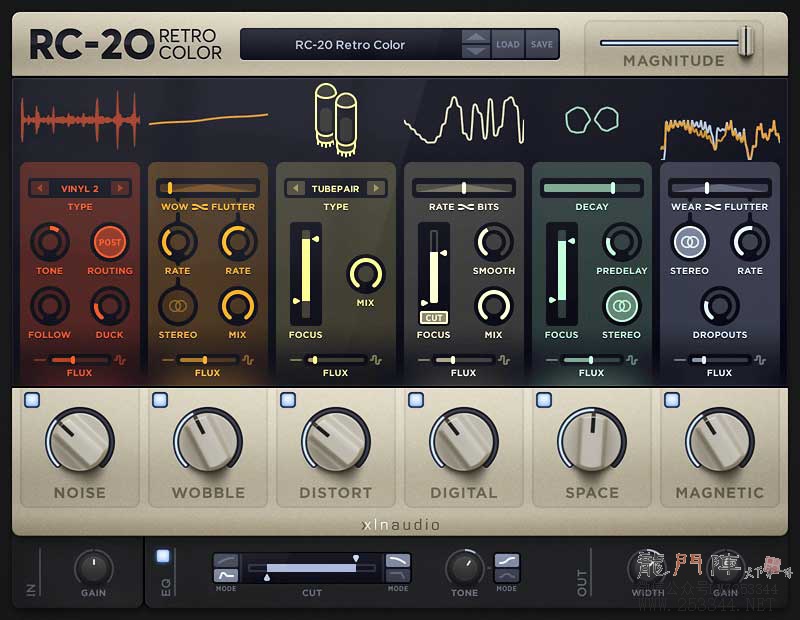
Task: Click the WEAR/FLUTTER balance slider
Action: click(x=720, y=188)
